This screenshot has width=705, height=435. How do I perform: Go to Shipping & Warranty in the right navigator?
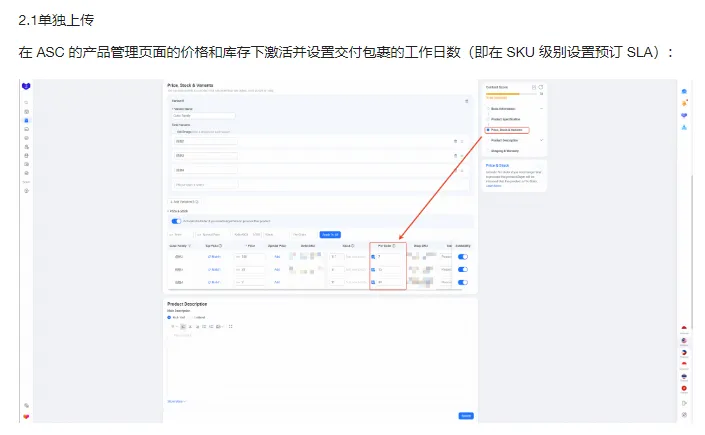[504, 151]
